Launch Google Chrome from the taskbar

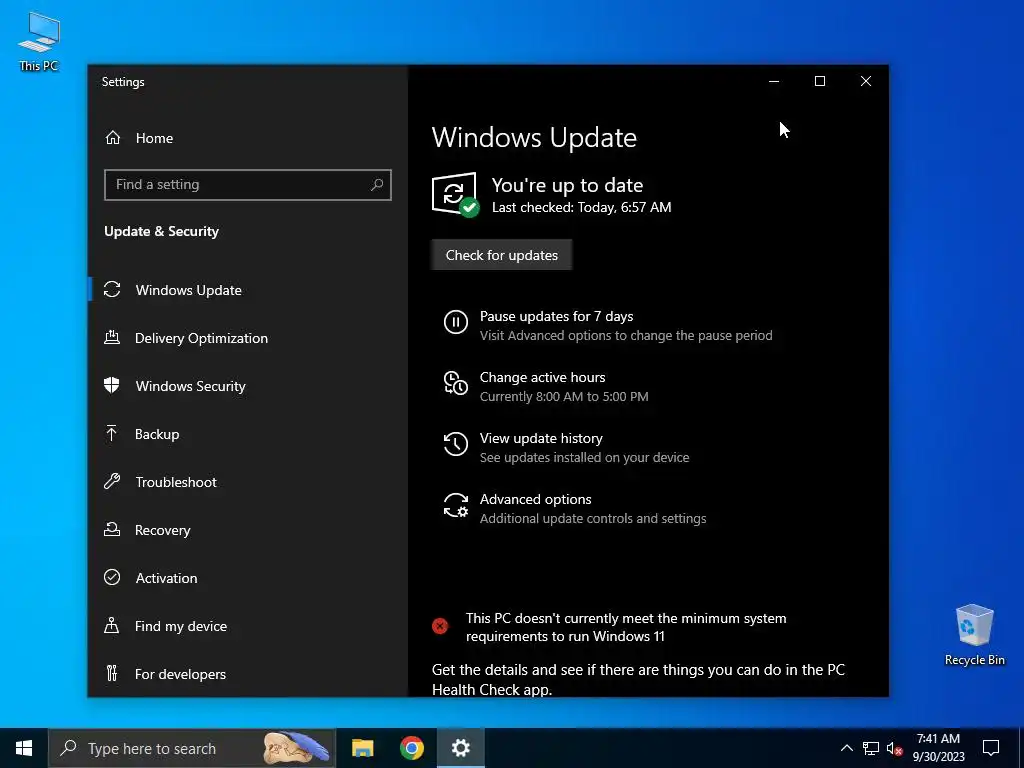point(411,748)
